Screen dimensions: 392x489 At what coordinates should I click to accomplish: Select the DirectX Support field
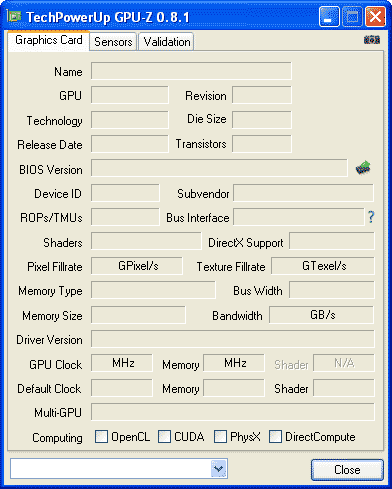pos(332,241)
